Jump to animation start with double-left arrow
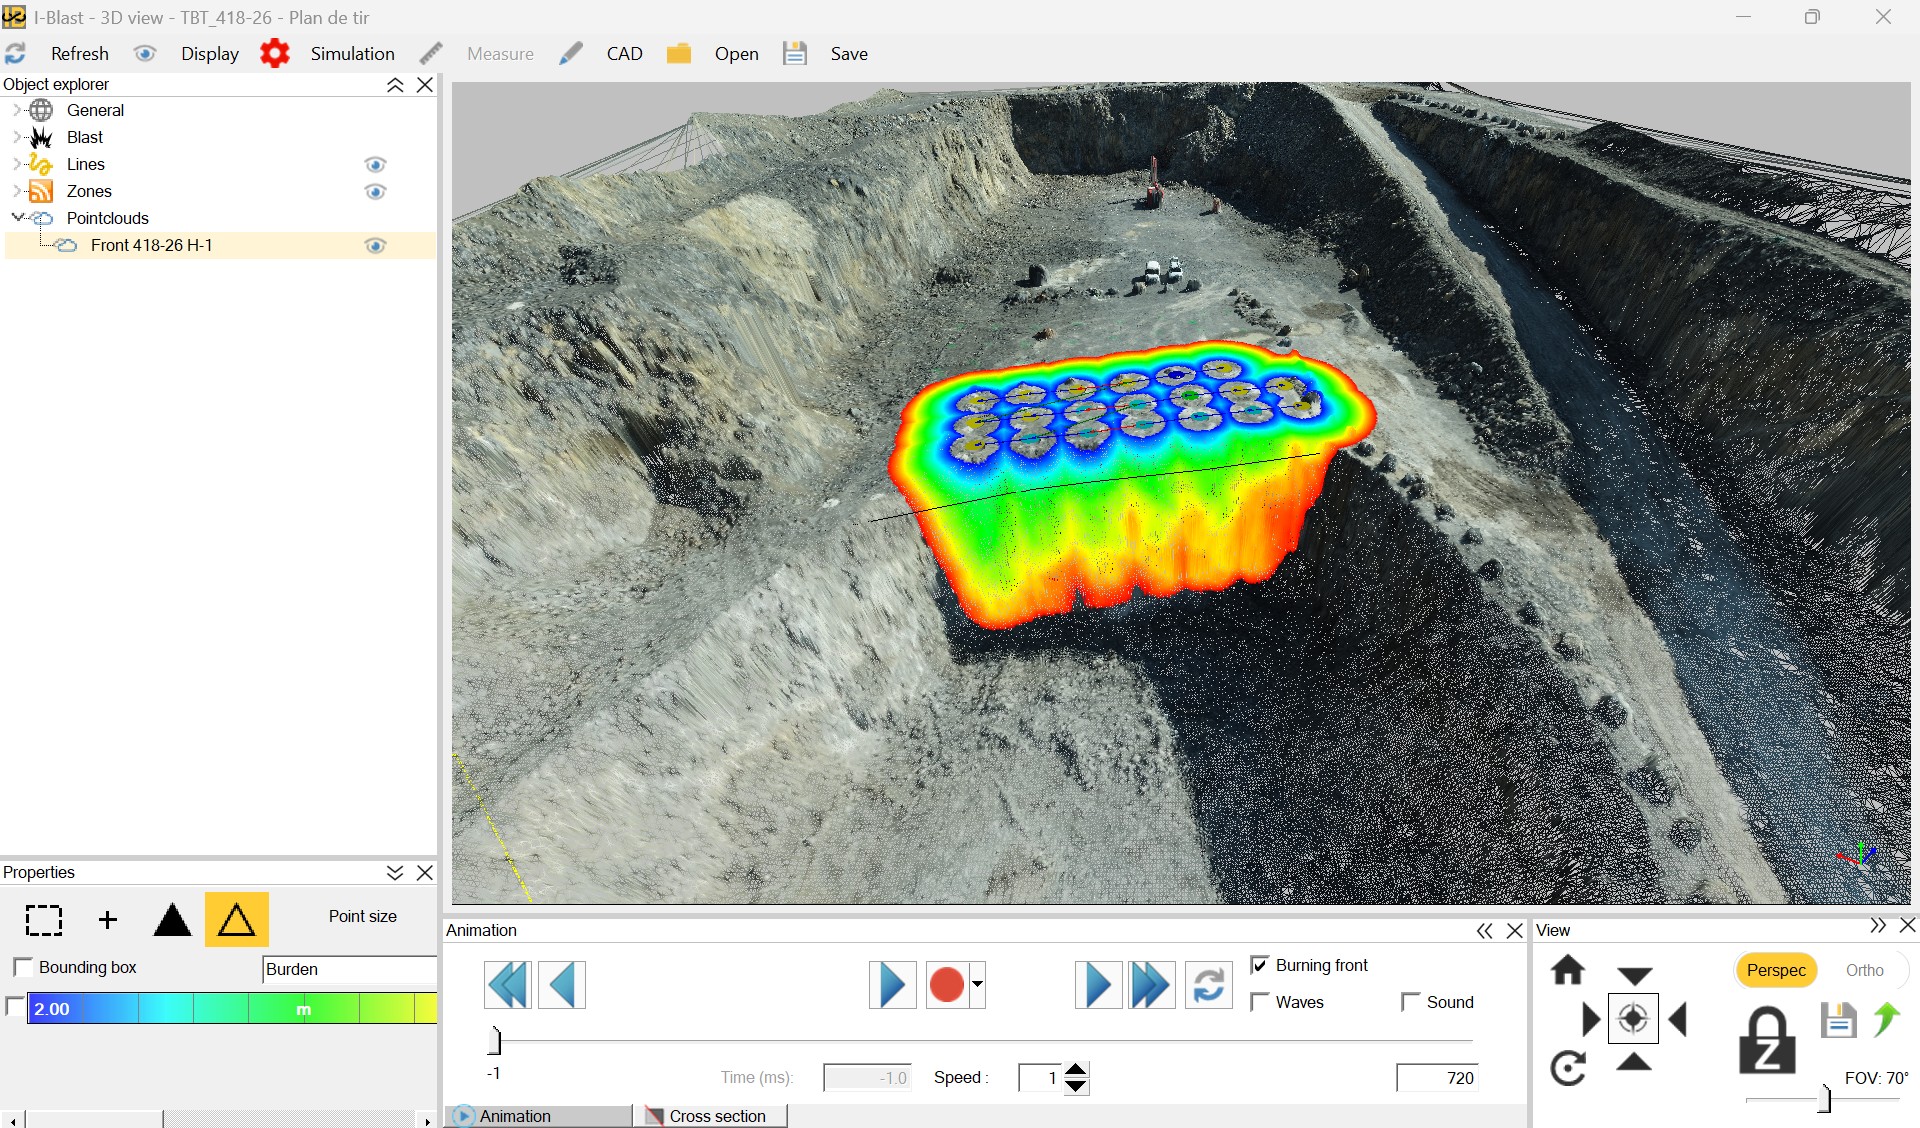 tap(508, 985)
